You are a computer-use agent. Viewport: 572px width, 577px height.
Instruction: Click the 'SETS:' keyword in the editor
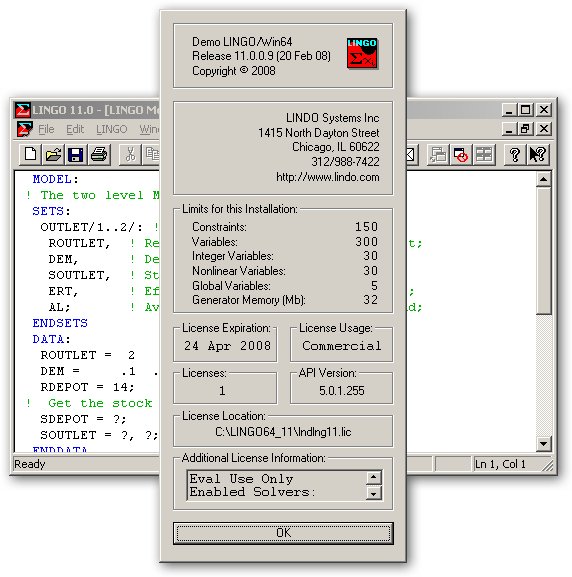click(x=51, y=211)
